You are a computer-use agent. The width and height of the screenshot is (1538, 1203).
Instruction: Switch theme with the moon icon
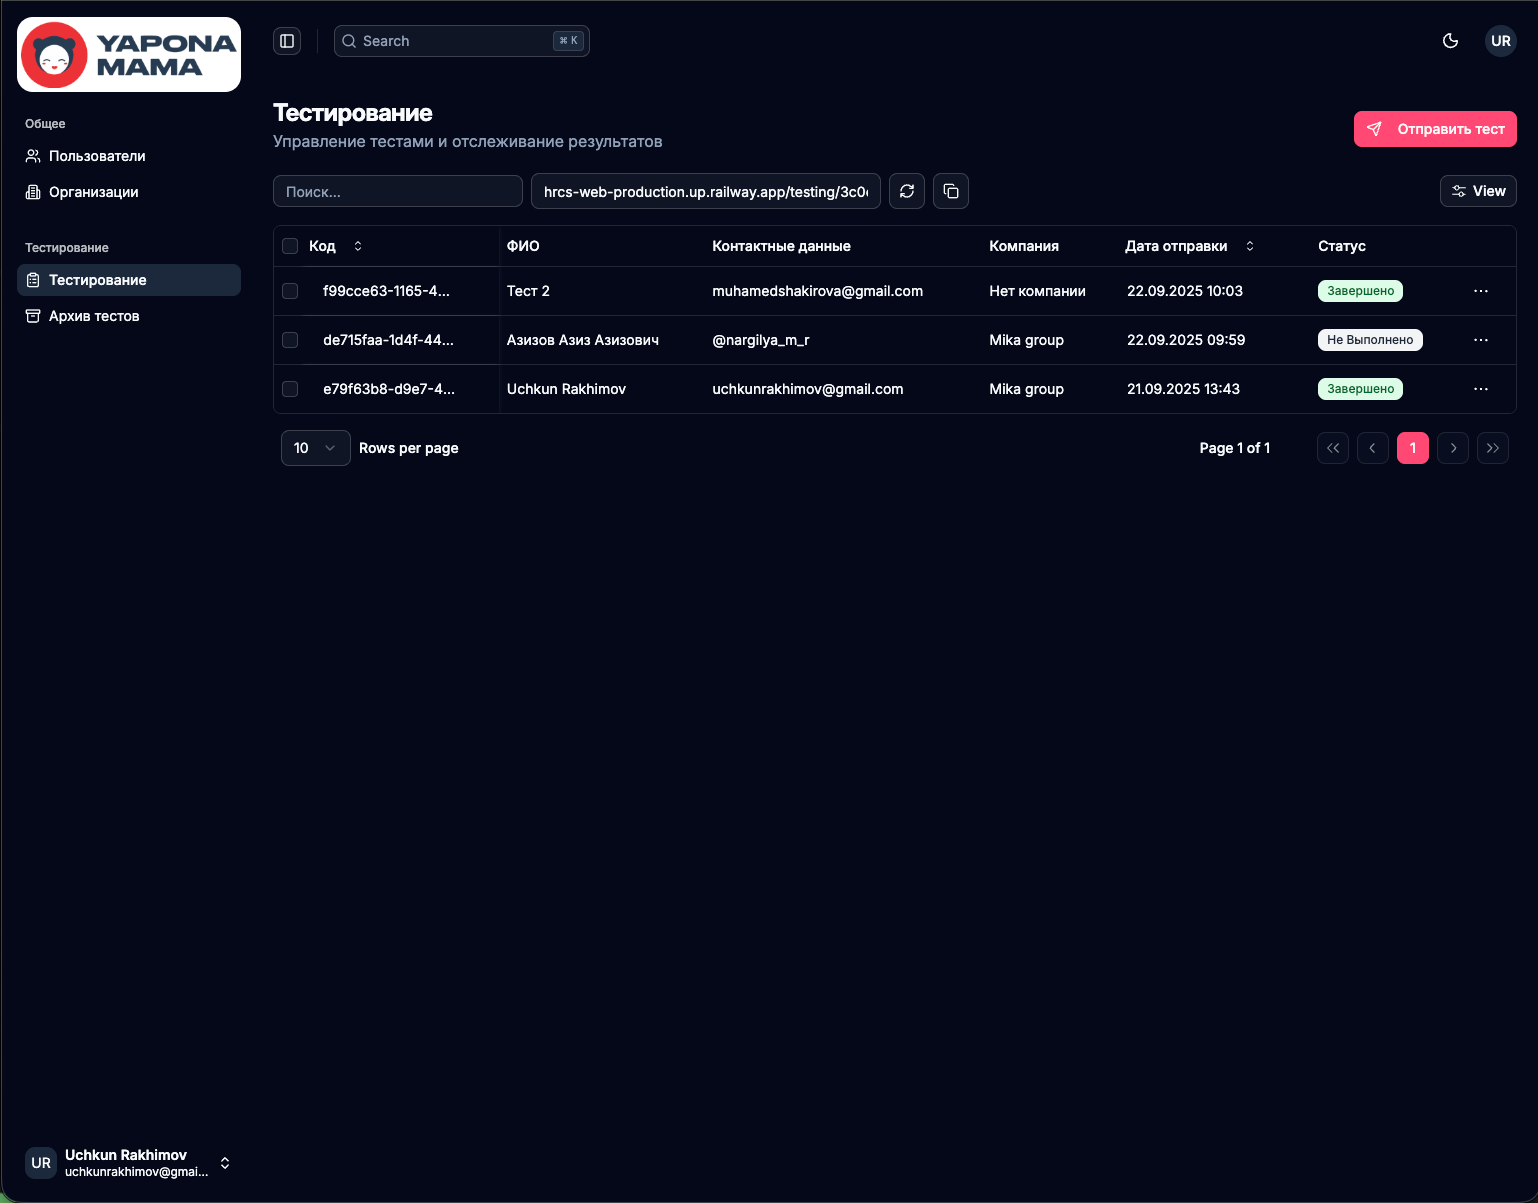[x=1450, y=41]
